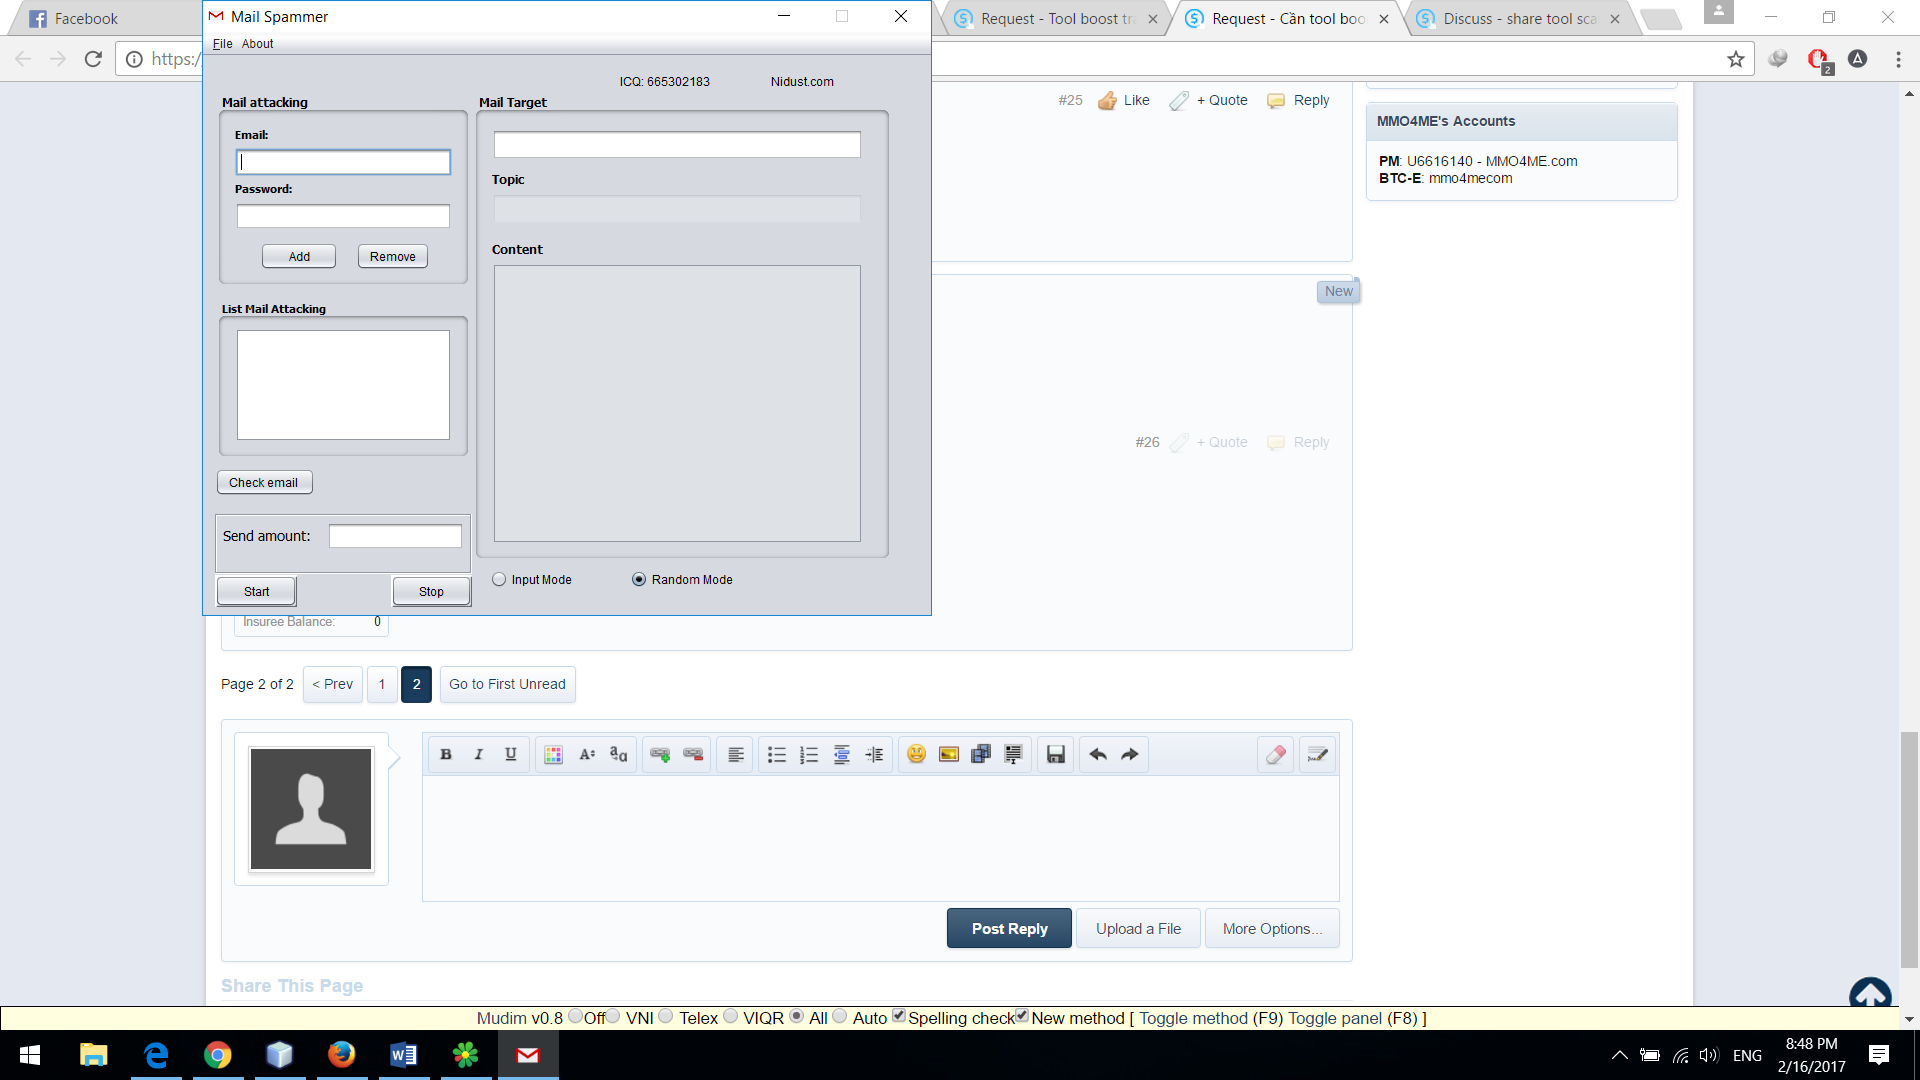
Task: Toggle Mudim Spelling check checkbox
Action: click(899, 1016)
